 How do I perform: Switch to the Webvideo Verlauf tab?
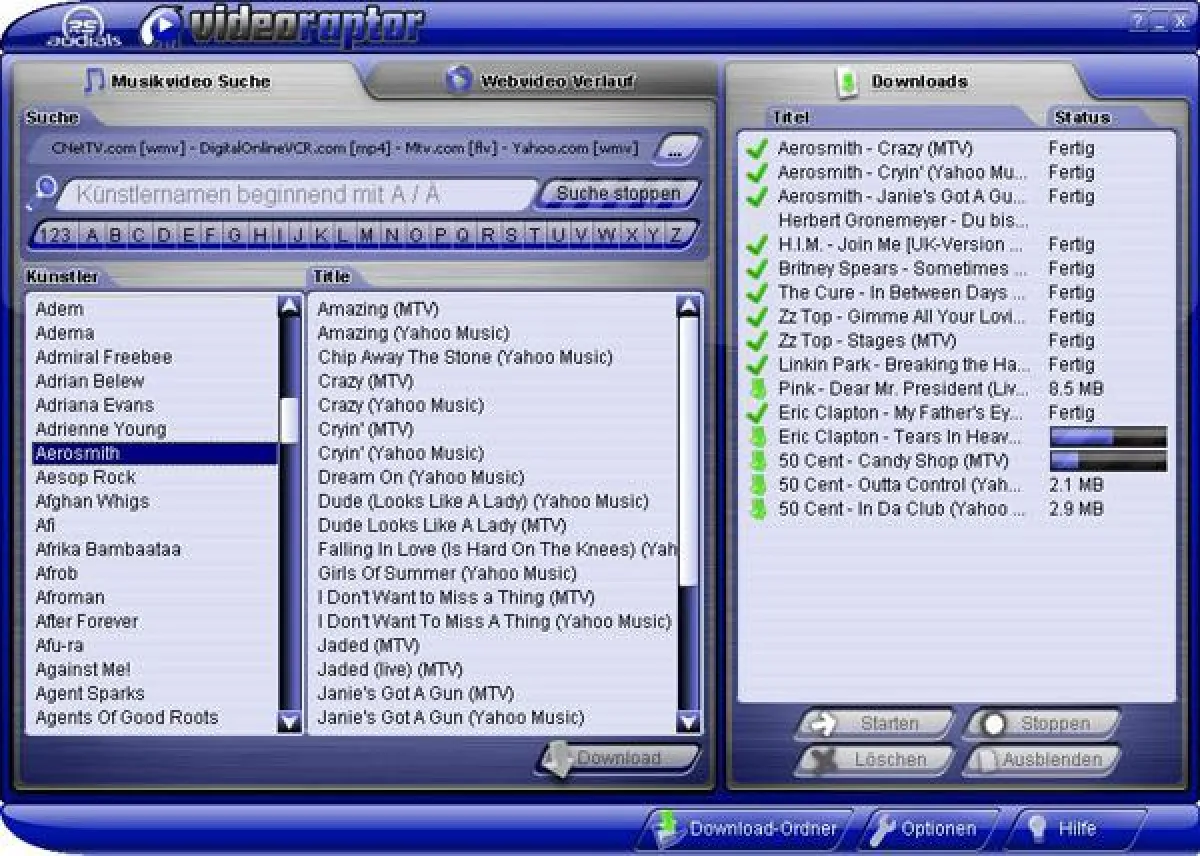pos(543,81)
